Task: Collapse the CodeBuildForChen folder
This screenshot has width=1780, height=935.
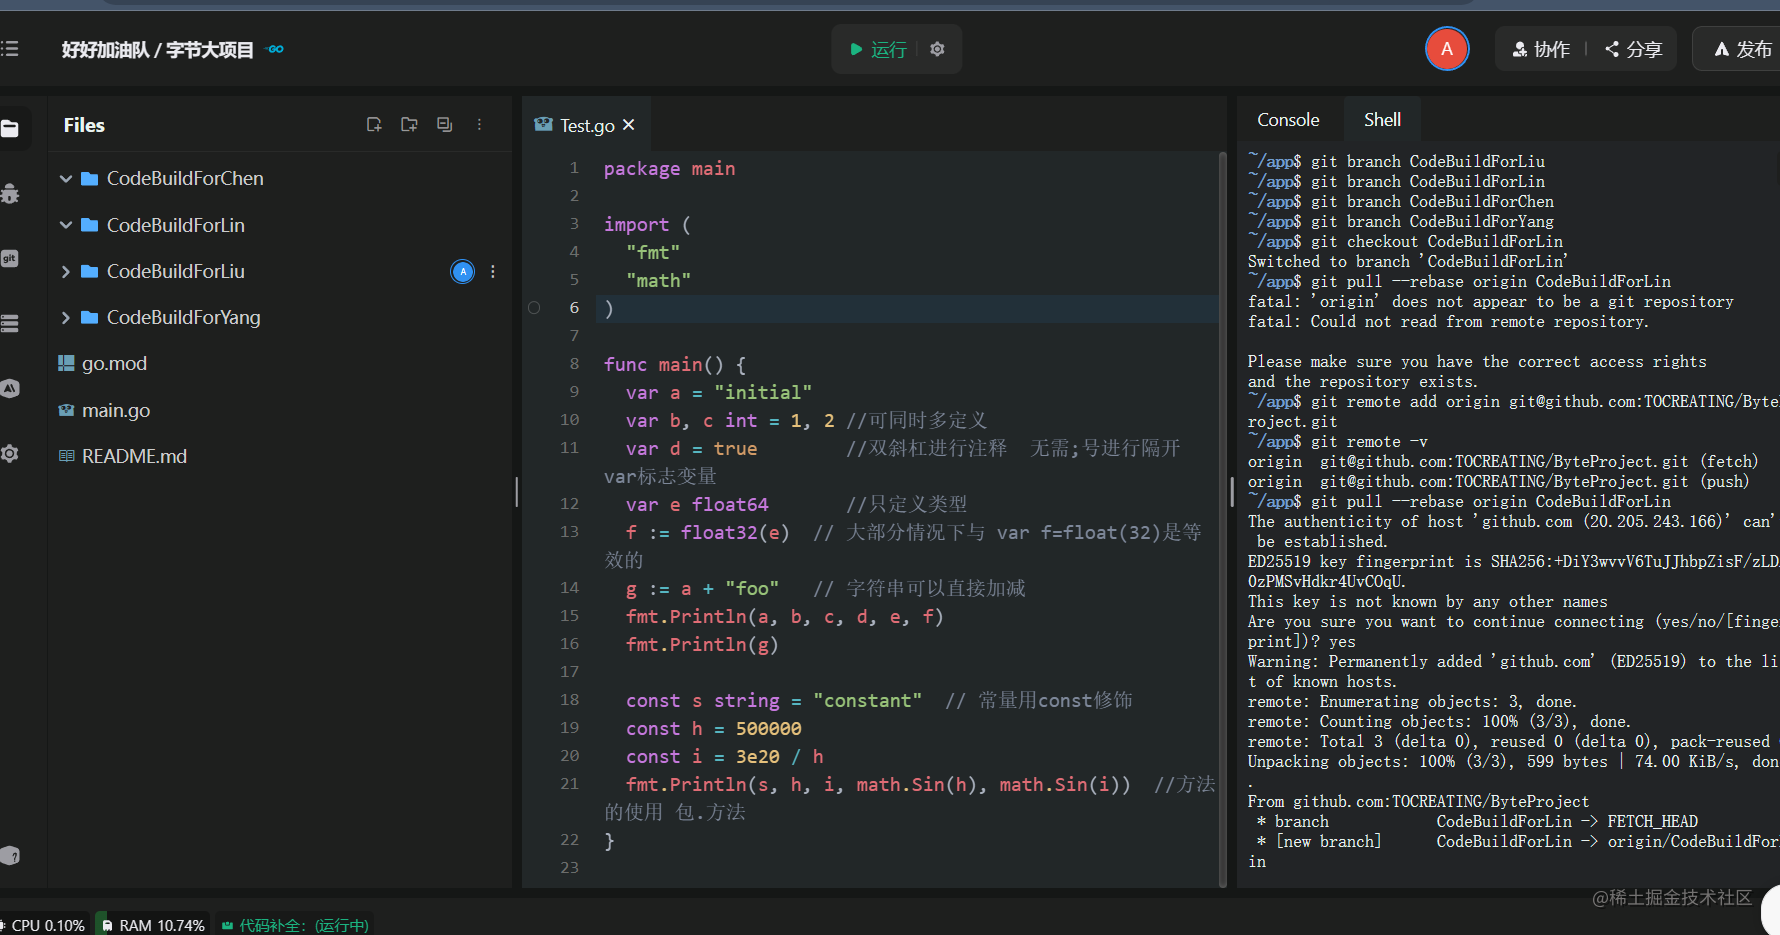Action: pos(66,179)
